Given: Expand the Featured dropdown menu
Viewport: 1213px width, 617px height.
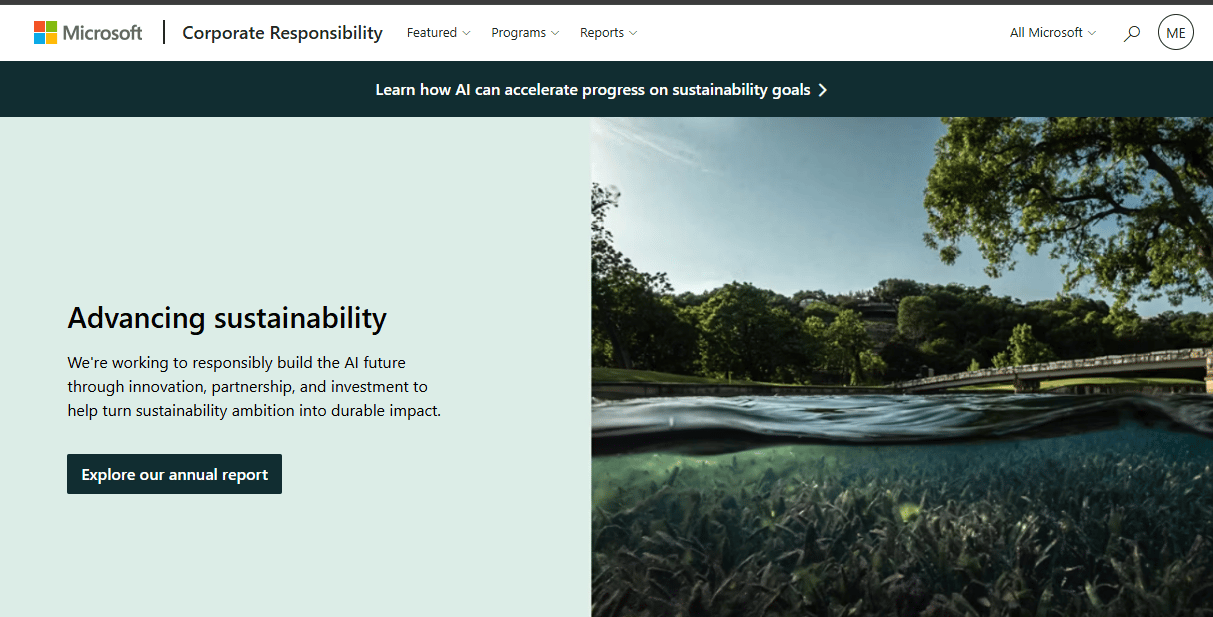Looking at the screenshot, I should coord(438,33).
